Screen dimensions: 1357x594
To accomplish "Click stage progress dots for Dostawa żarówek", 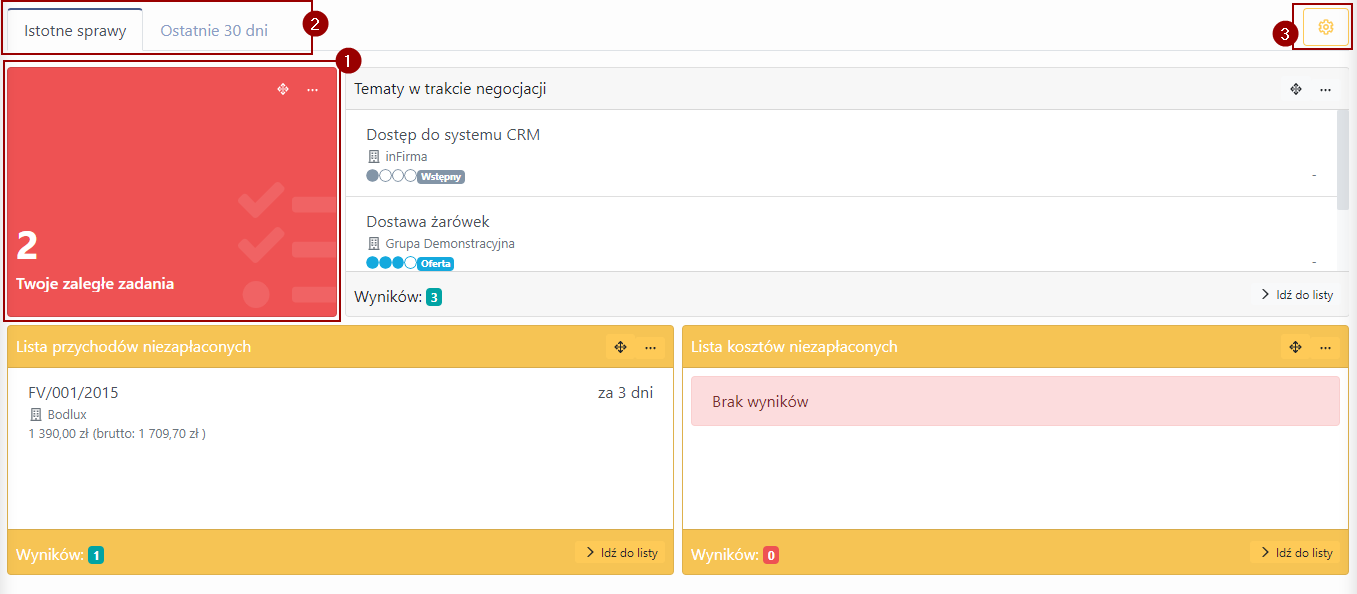I will [x=391, y=263].
